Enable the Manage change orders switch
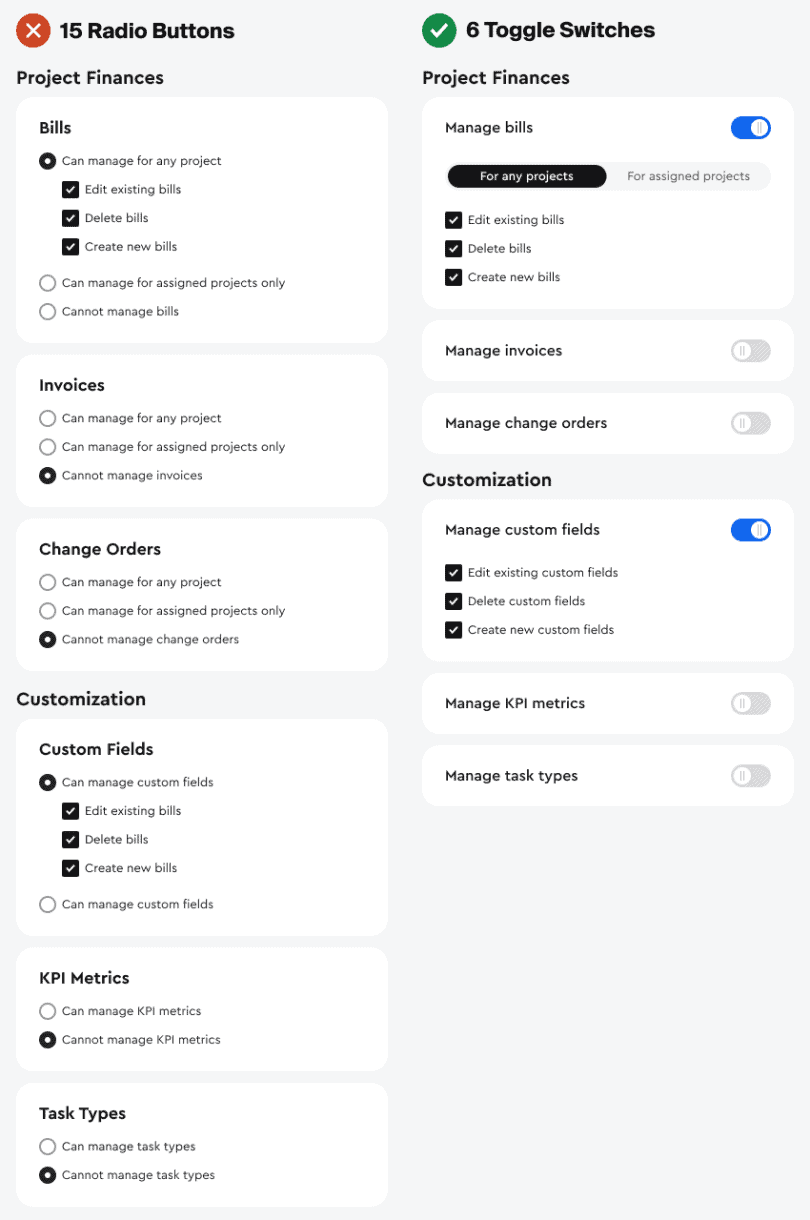The width and height of the screenshot is (810, 1220). 750,423
